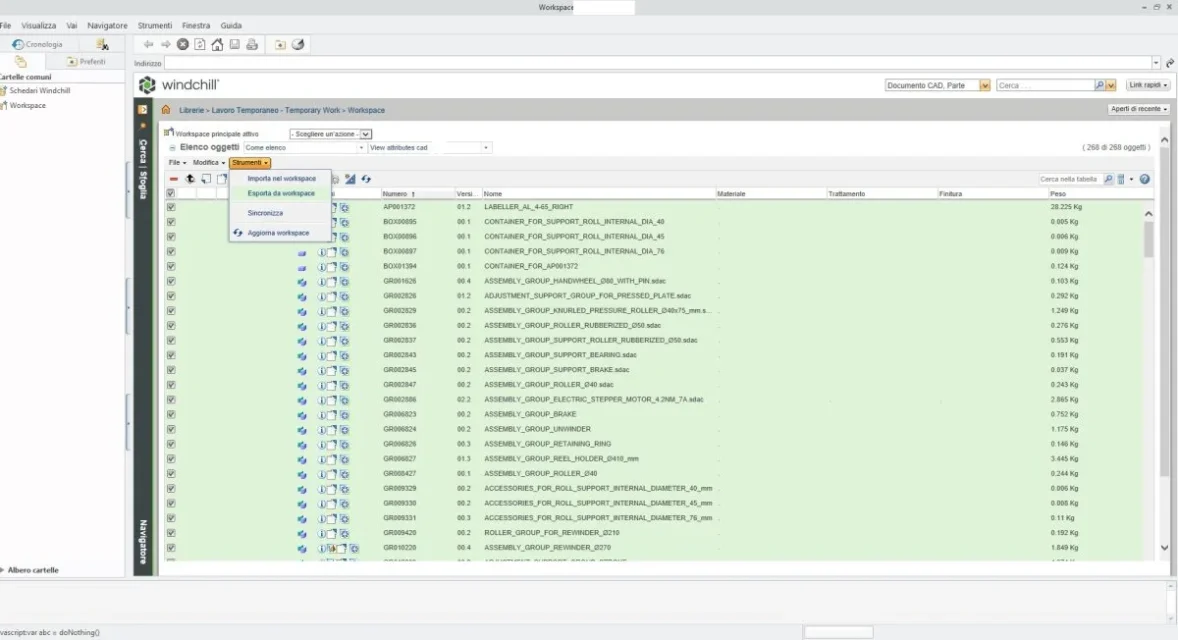The height and width of the screenshot is (640, 1178).
Task: Open the 'Scegliere un'azione' dropdown
Action: pyautogui.click(x=330, y=134)
